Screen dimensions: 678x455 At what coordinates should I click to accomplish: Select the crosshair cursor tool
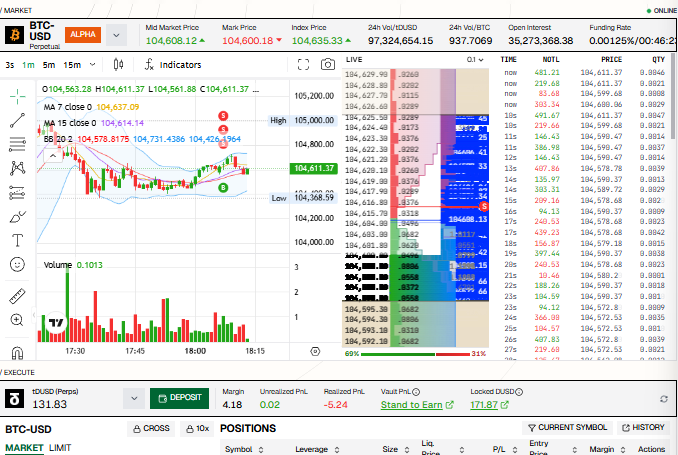pos(17,96)
